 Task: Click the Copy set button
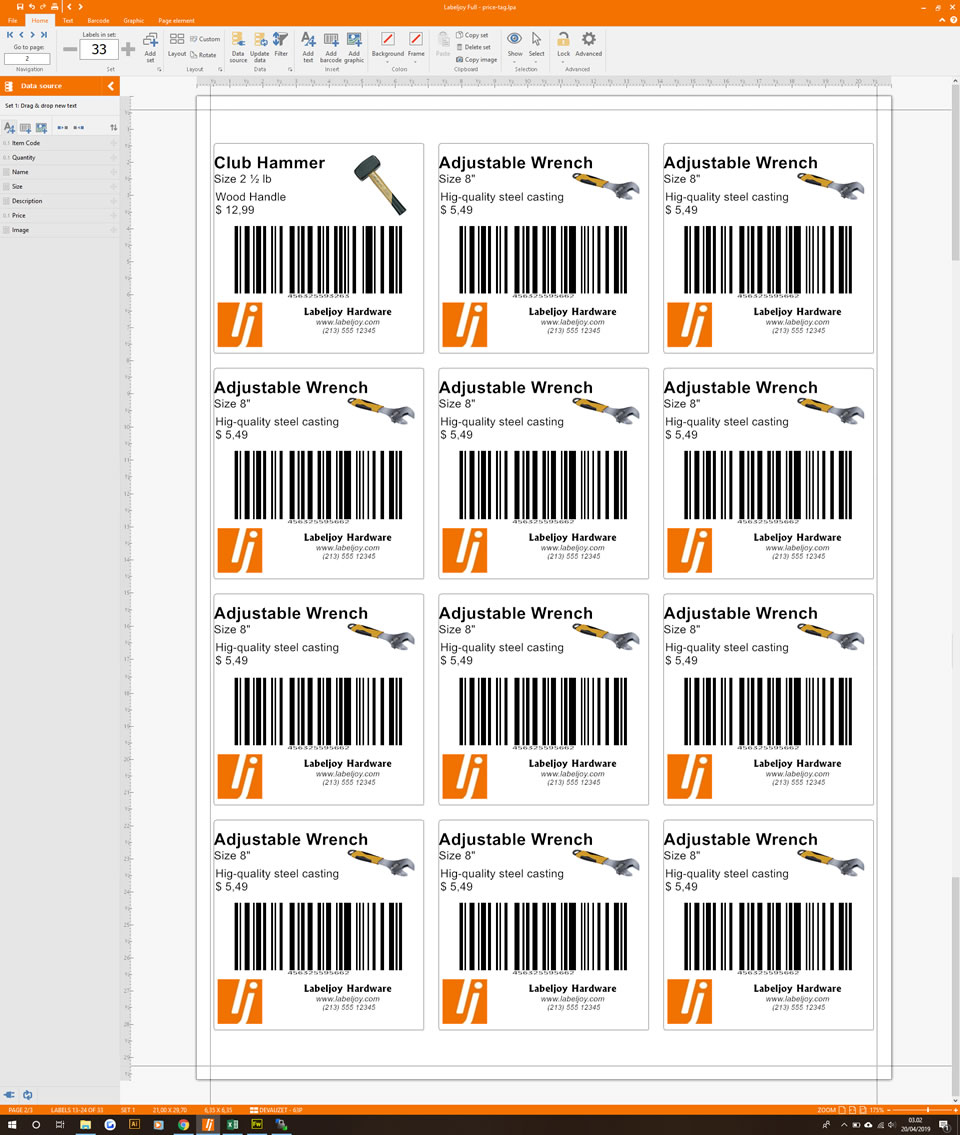click(473, 35)
